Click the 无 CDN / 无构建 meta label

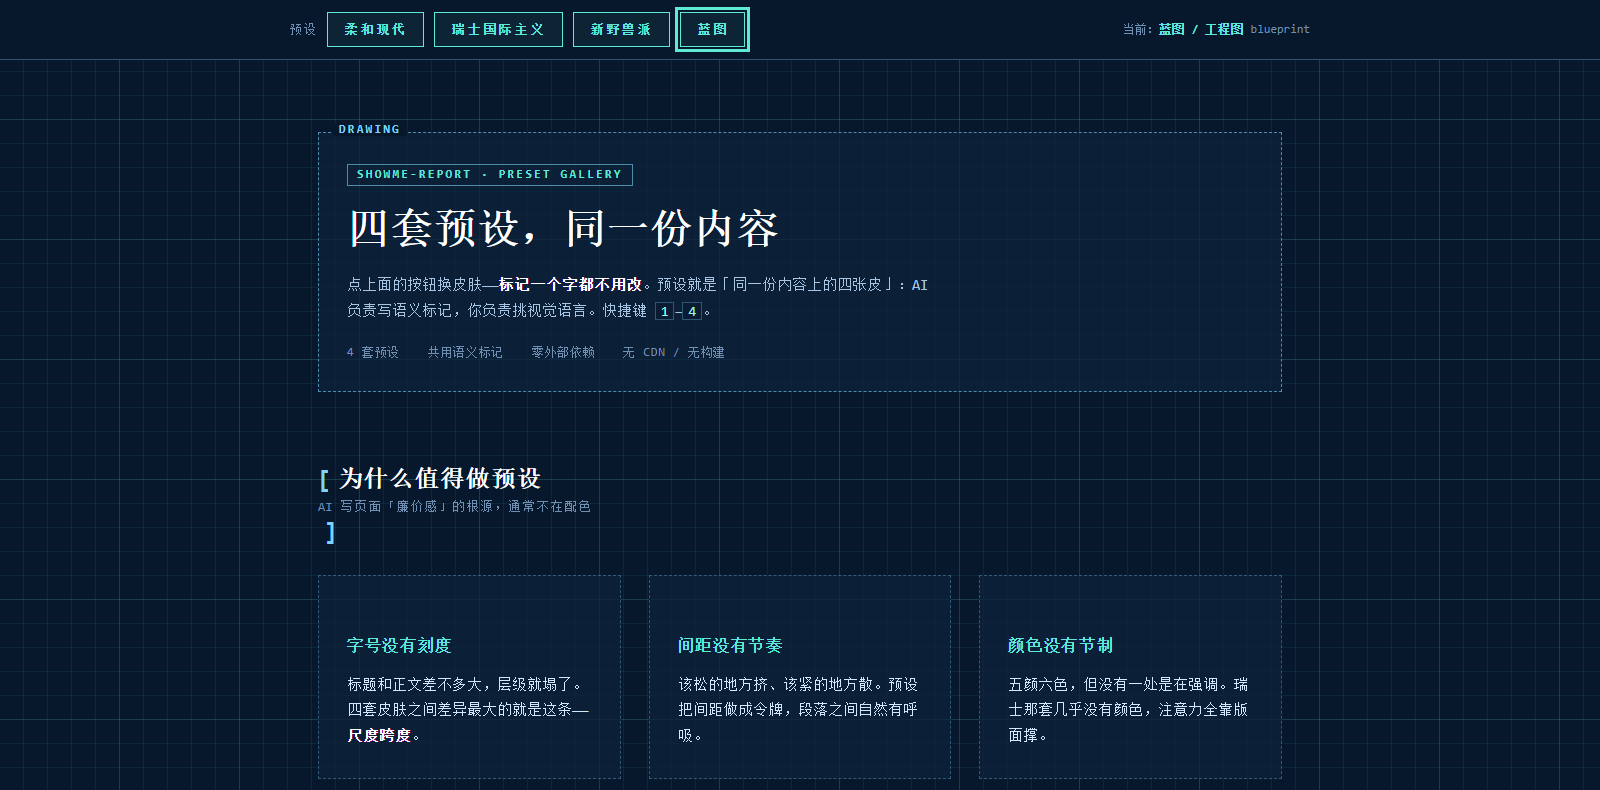click(x=673, y=352)
